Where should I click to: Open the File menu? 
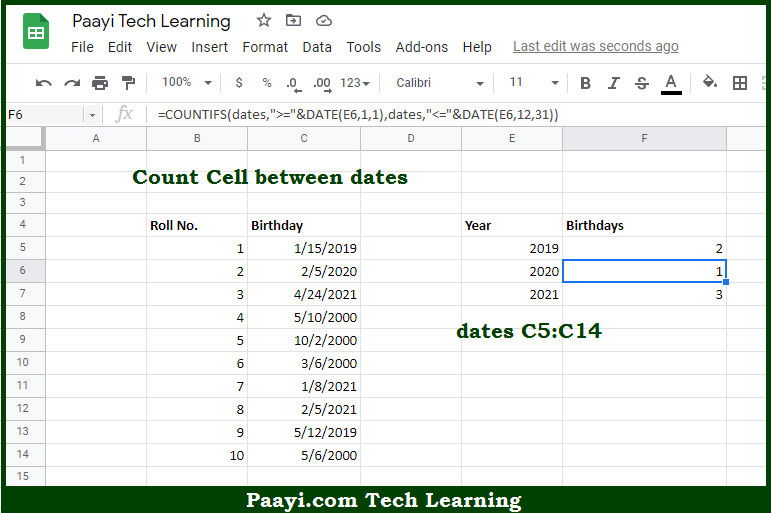(x=82, y=47)
